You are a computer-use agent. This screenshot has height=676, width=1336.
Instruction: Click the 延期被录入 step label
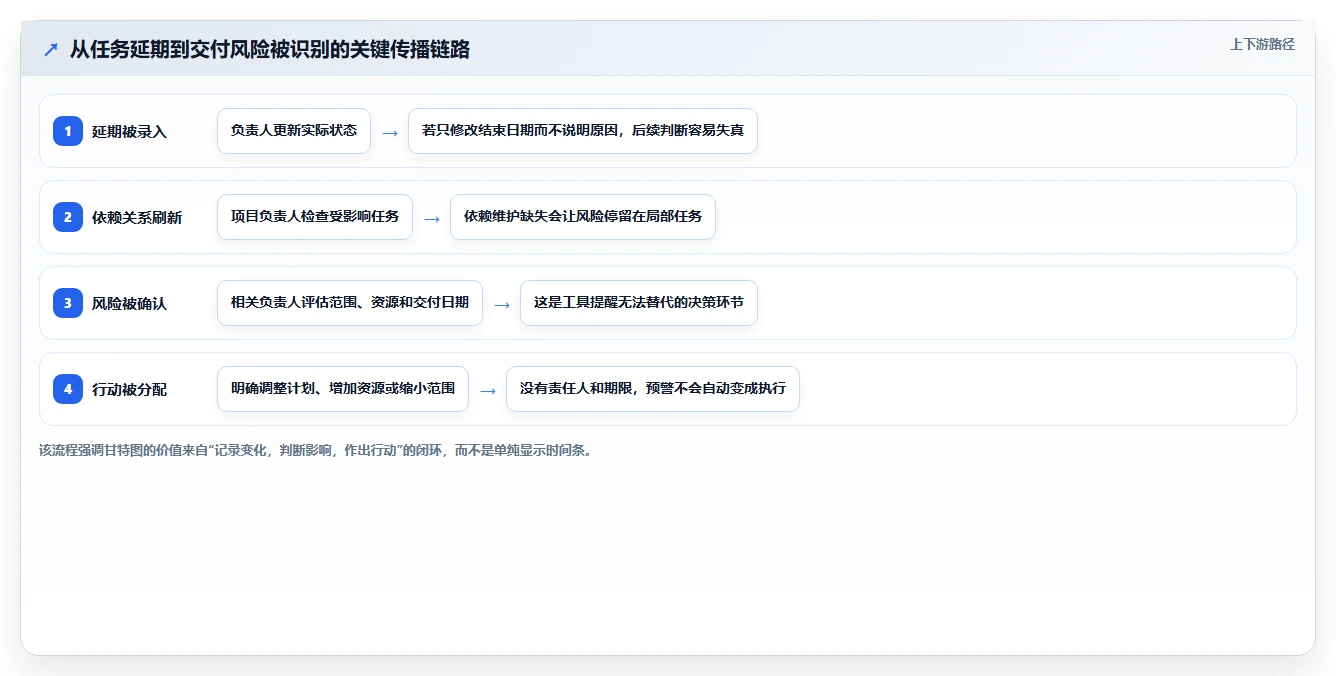[x=129, y=132]
